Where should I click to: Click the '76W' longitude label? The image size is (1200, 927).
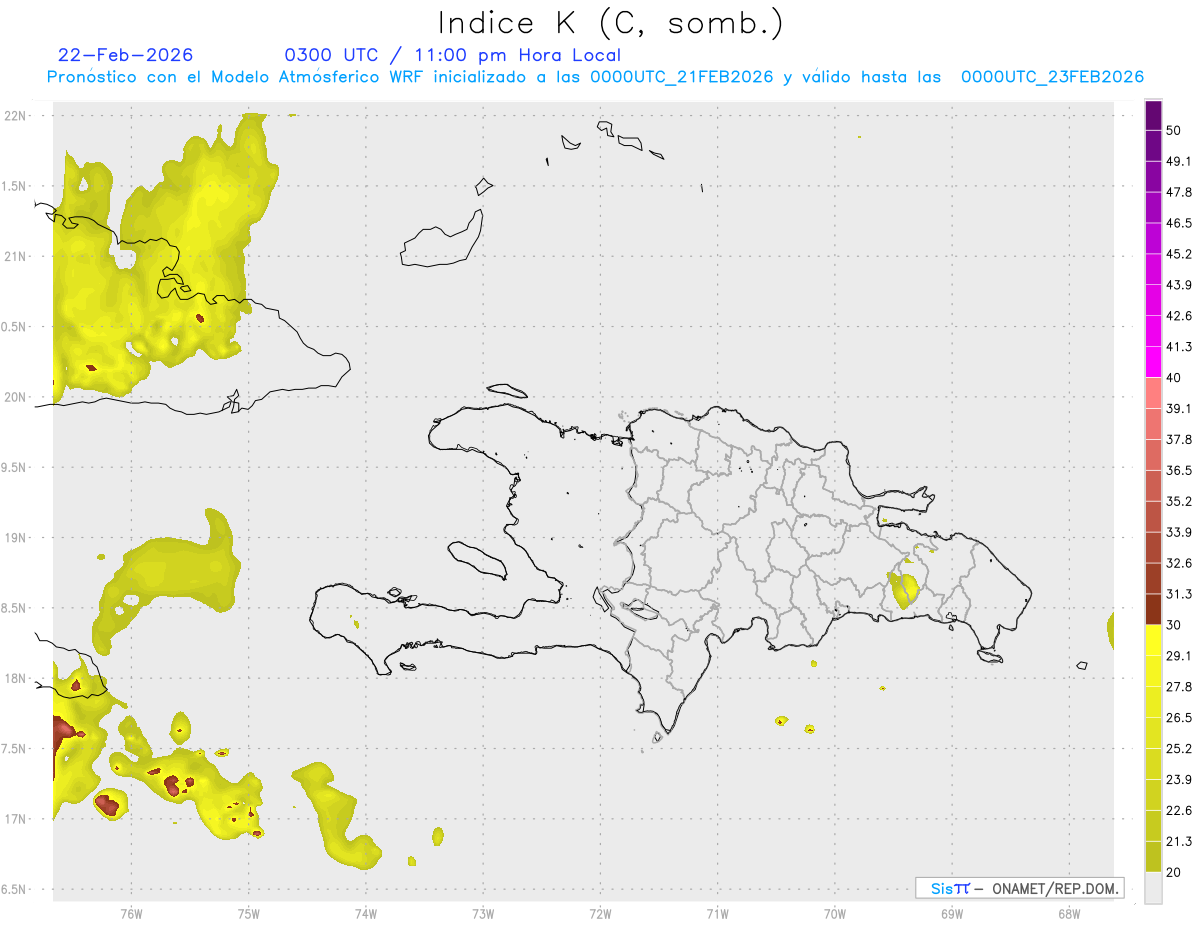pos(131,913)
